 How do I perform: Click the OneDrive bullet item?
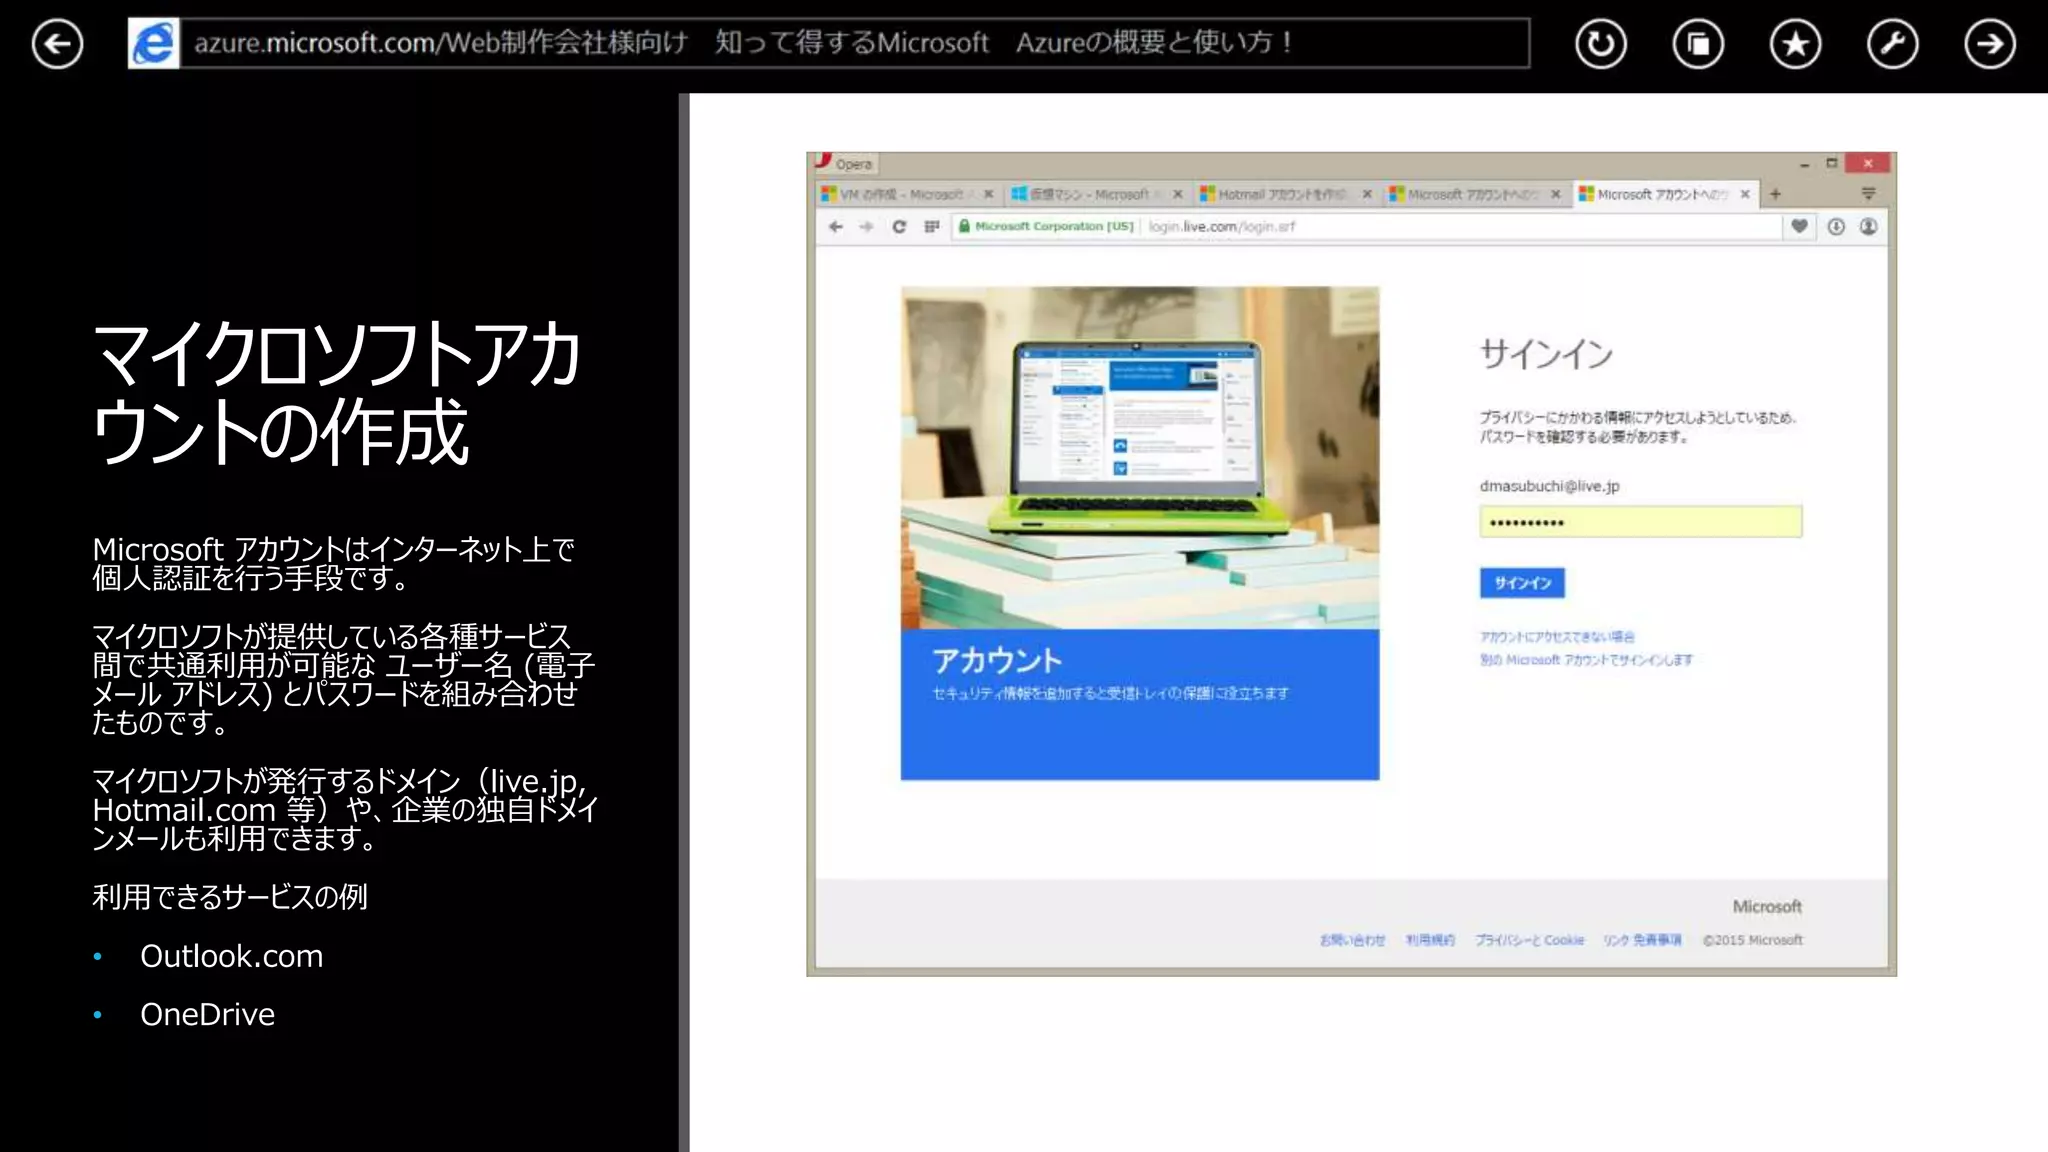[207, 1014]
